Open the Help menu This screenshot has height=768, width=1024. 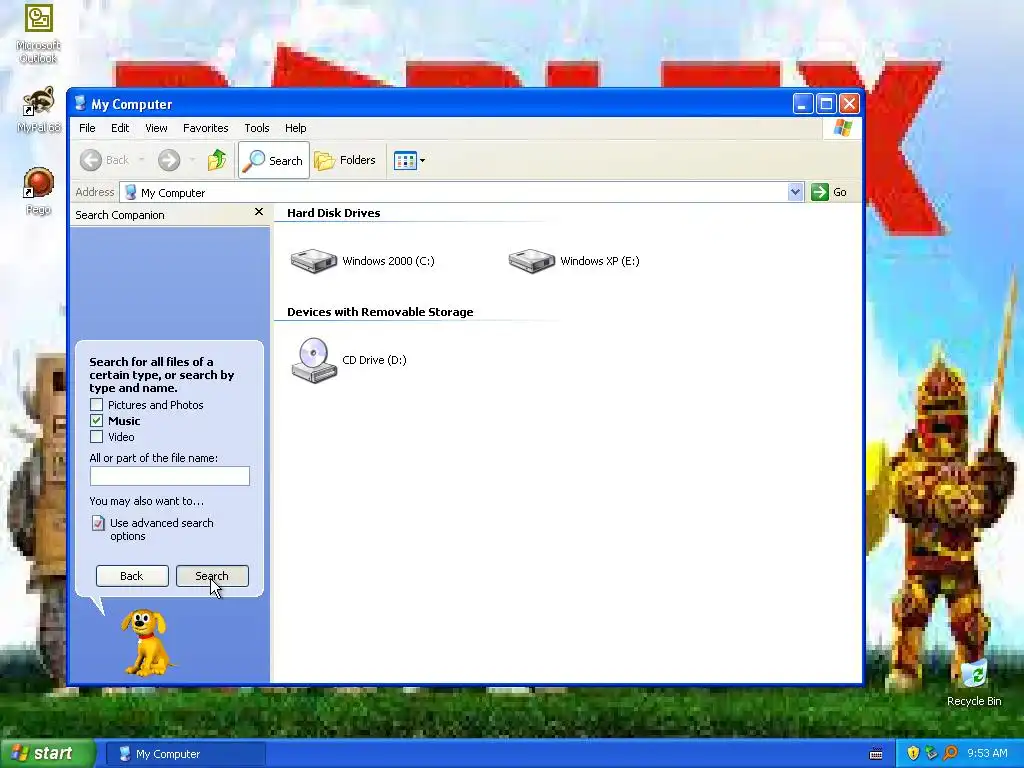[x=295, y=128]
